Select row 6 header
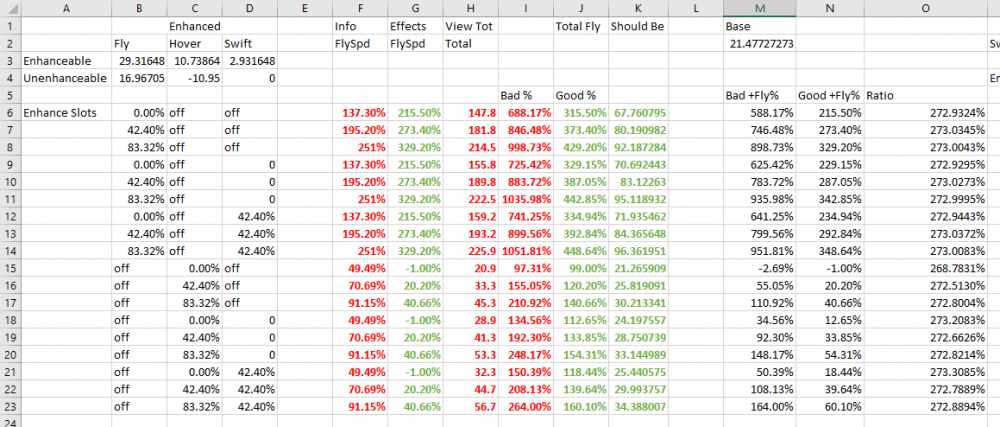The image size is (1000, 427). pos(10,113)
